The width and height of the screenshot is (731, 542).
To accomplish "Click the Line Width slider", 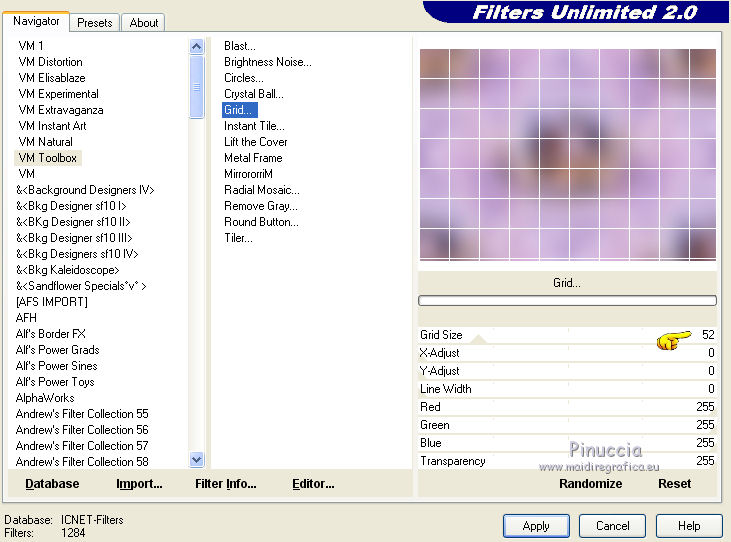I will coord(567,389).
